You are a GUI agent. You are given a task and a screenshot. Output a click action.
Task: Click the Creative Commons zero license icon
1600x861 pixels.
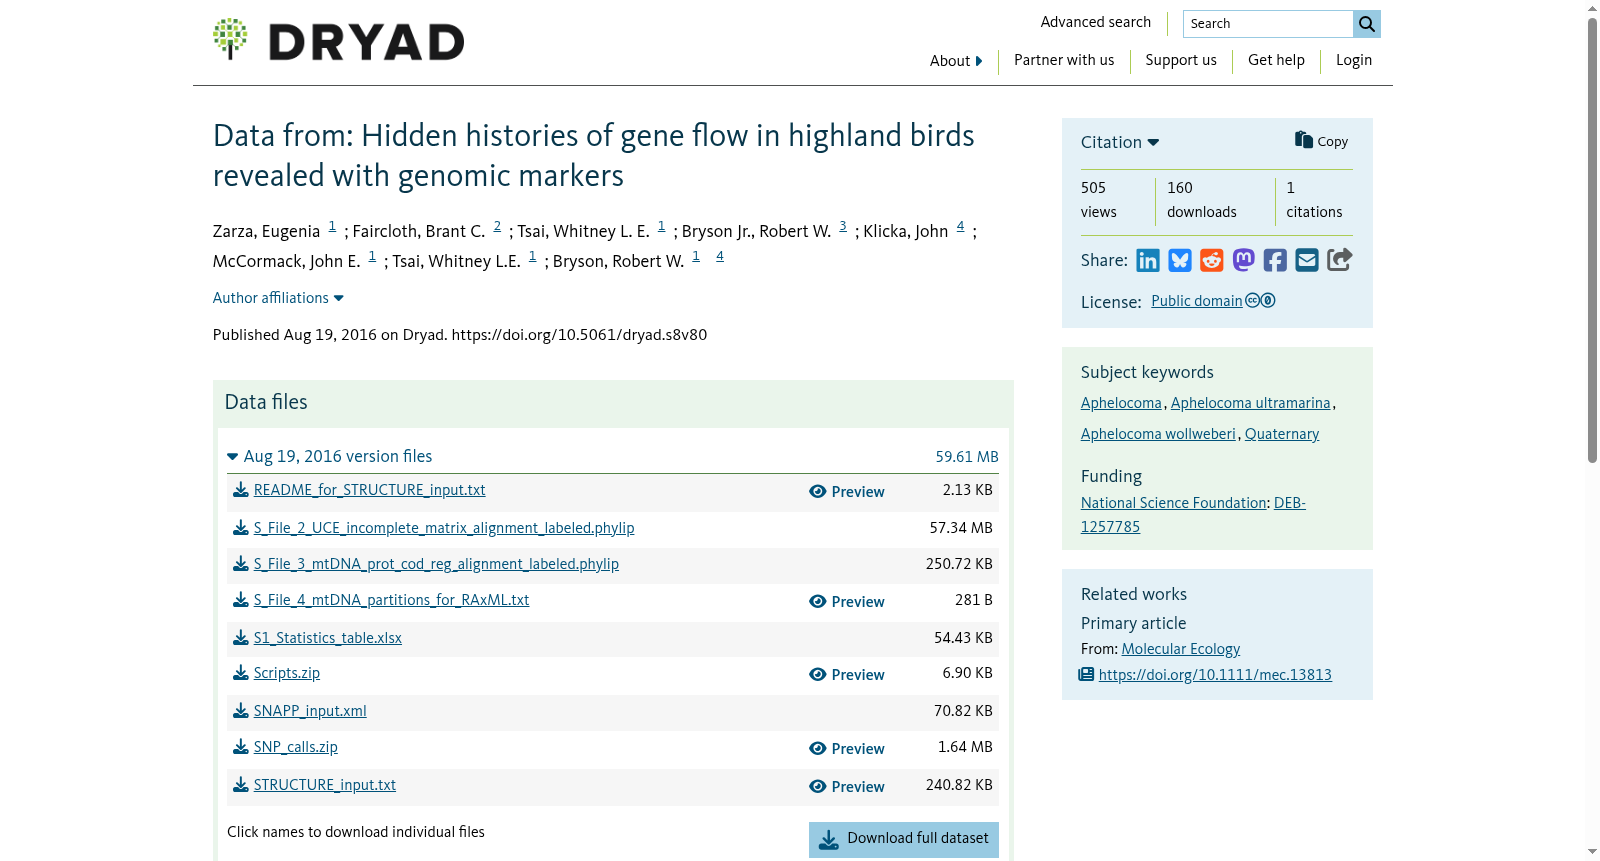1260,301
